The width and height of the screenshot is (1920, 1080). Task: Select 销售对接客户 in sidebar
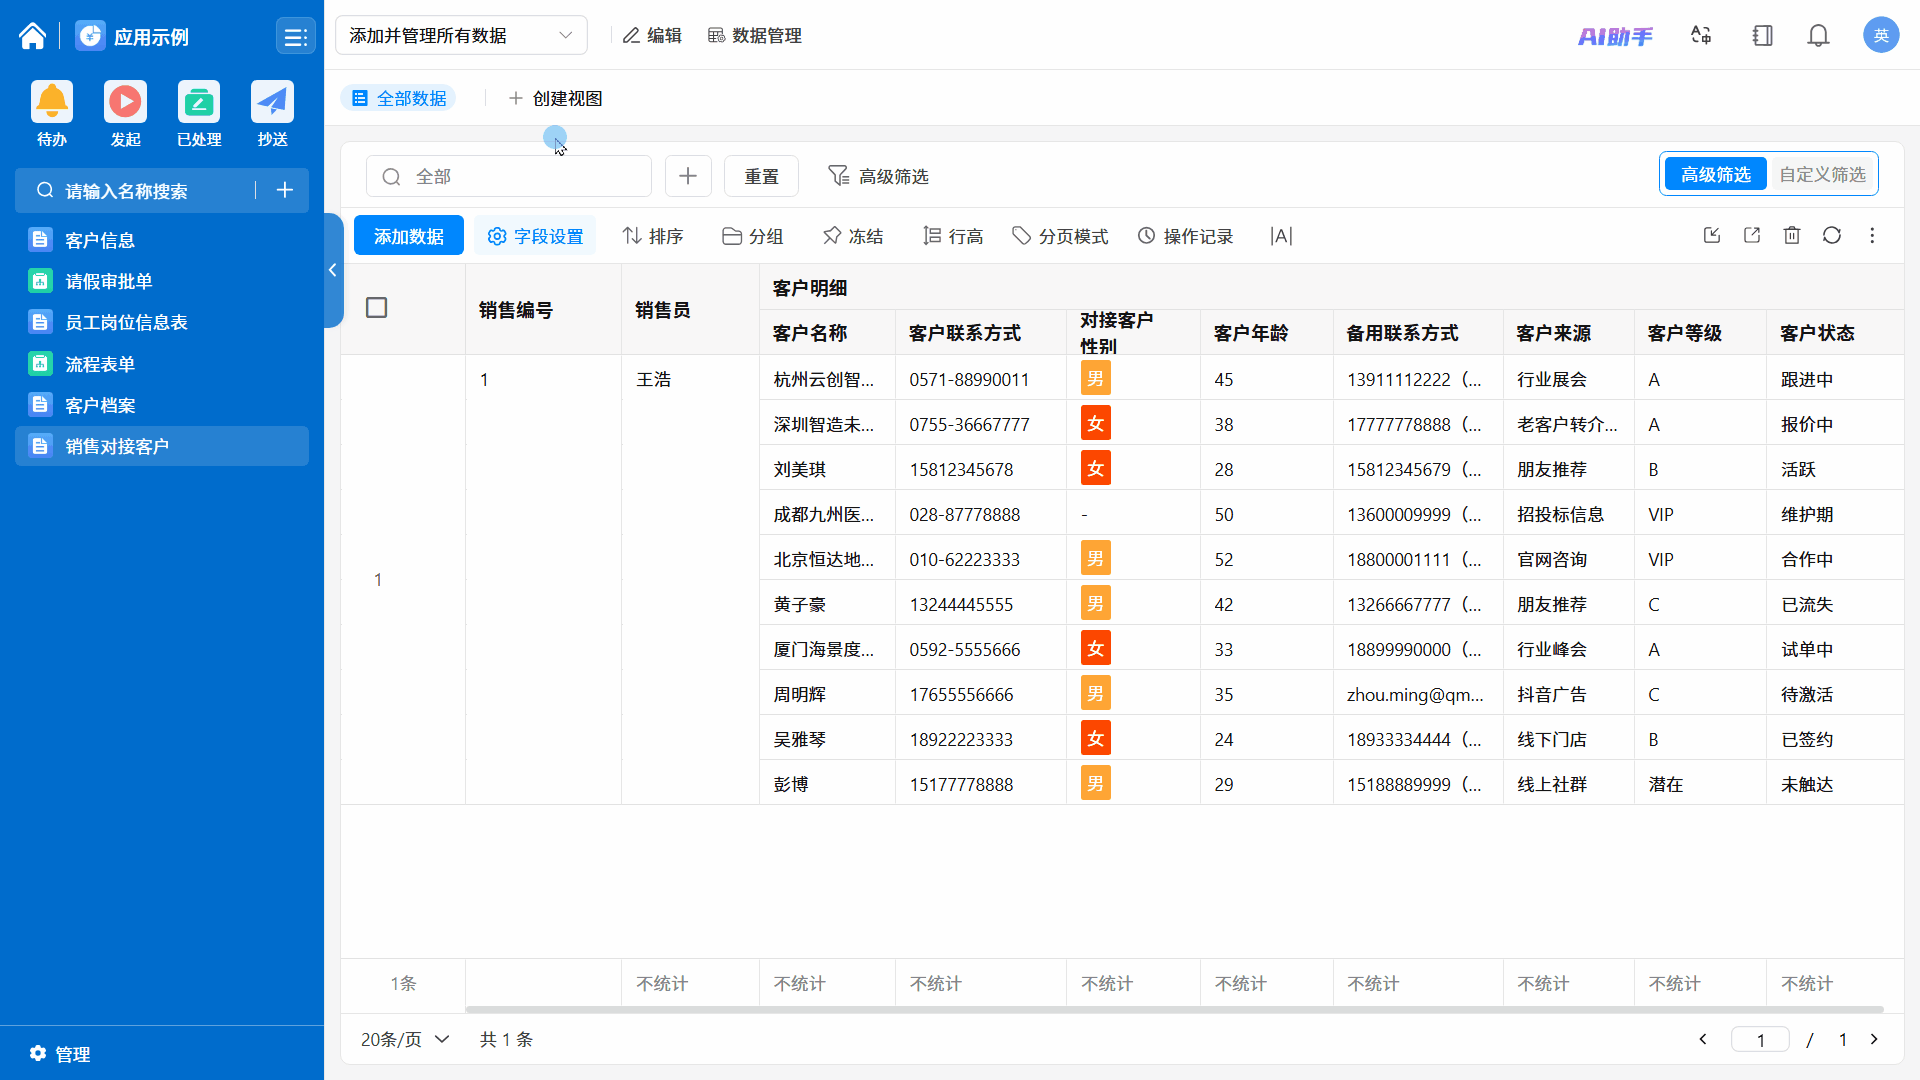click(162, 446)
